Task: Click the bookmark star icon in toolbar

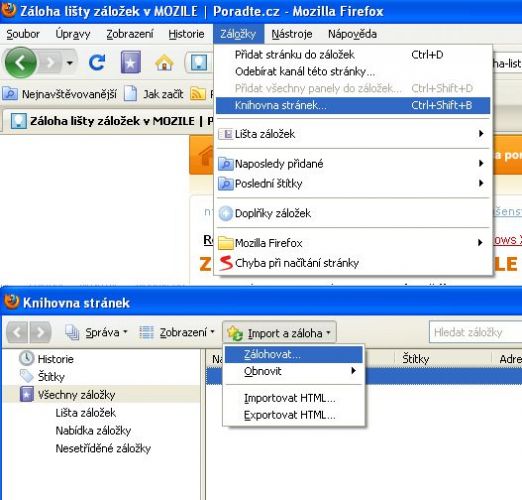Action: pyautogui.click(x=131, y=62)
